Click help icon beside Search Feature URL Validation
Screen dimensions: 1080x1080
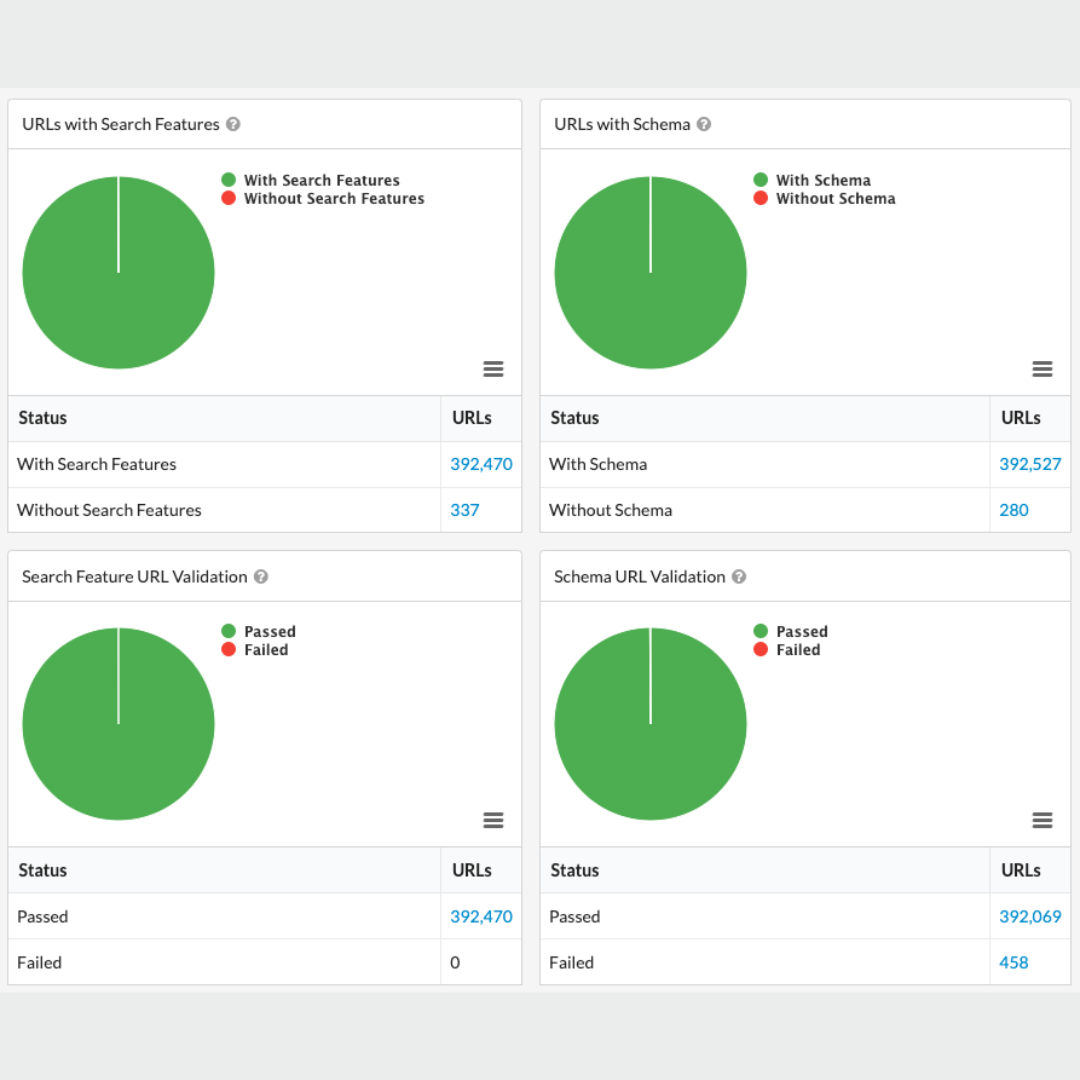261,576
